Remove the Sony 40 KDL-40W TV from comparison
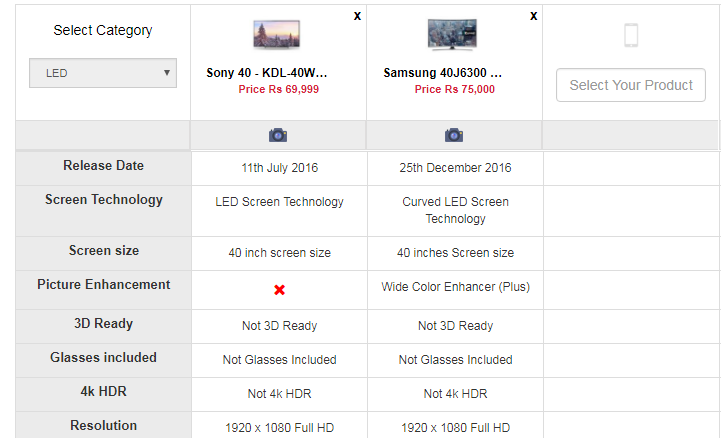The image size is (721, 438). [357, 16]
